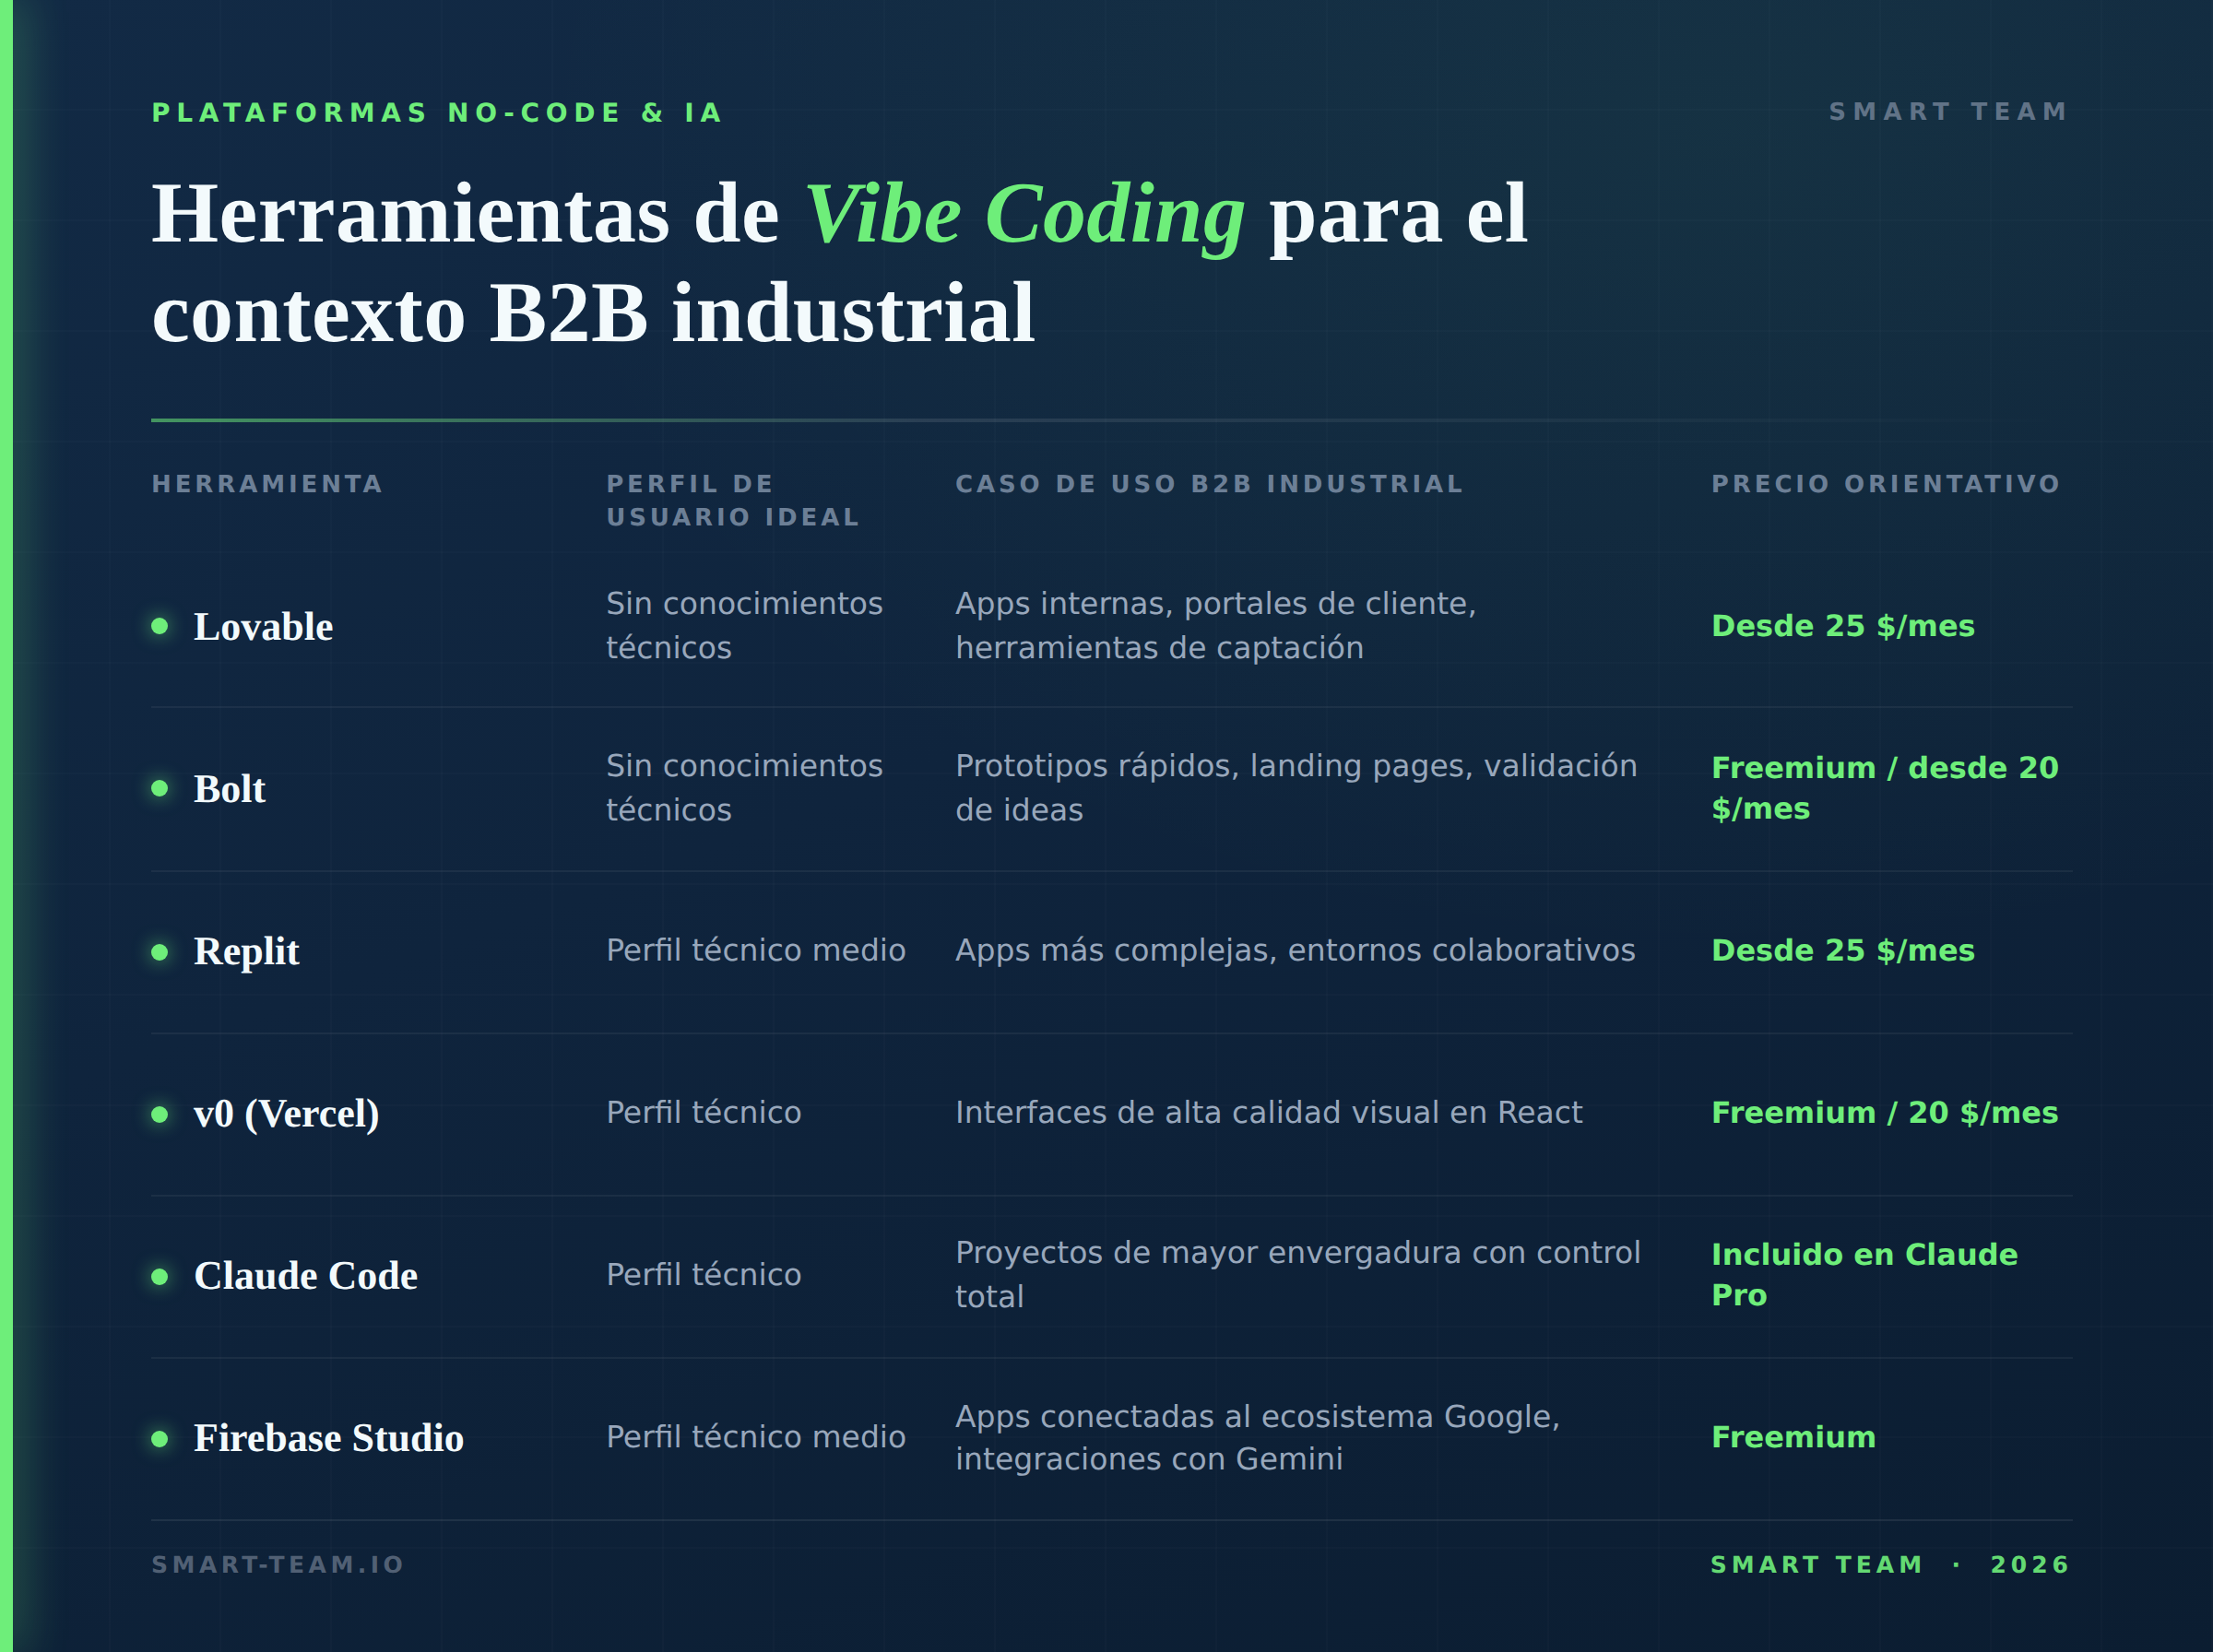Click 'Proyectos de mayor envergadura' use case

pyautogui.click(x=1297, y=1274)
